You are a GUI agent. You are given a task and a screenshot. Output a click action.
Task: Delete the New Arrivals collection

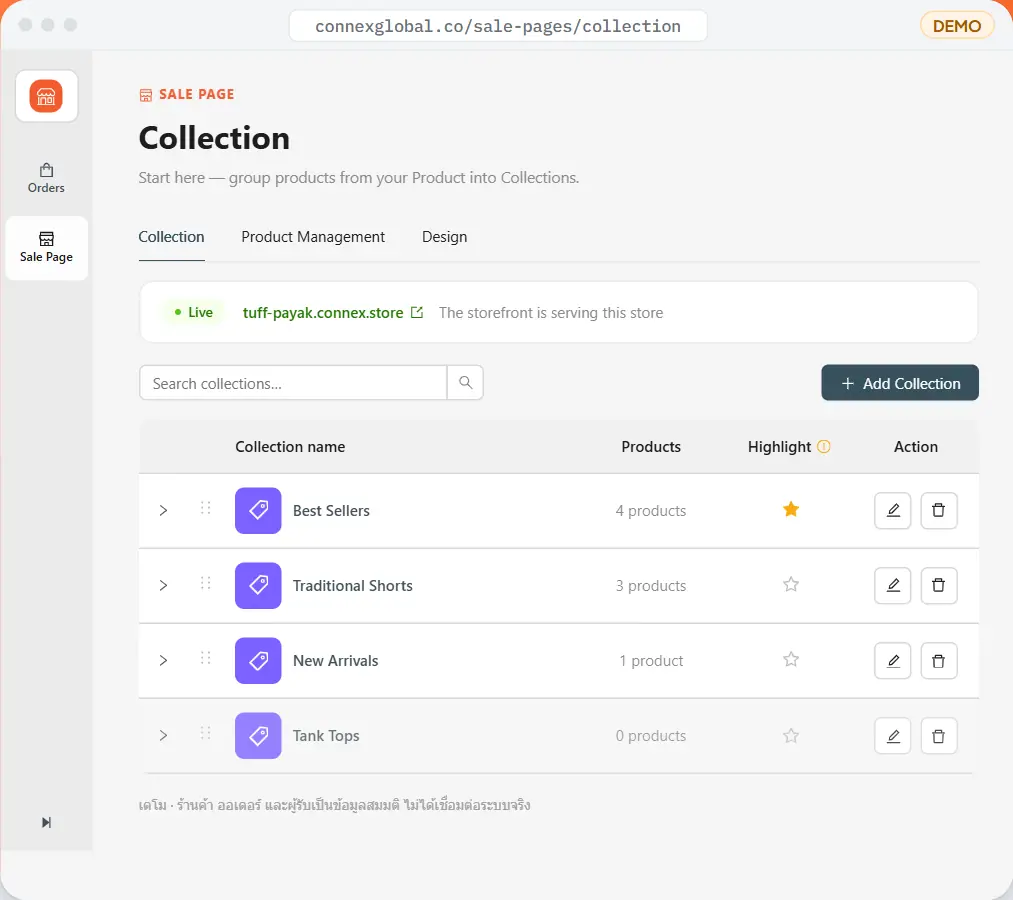[939, 660]
